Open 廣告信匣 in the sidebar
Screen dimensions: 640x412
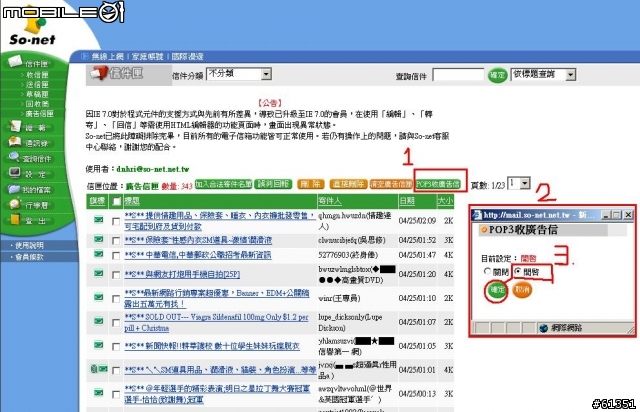pos(40,113)
